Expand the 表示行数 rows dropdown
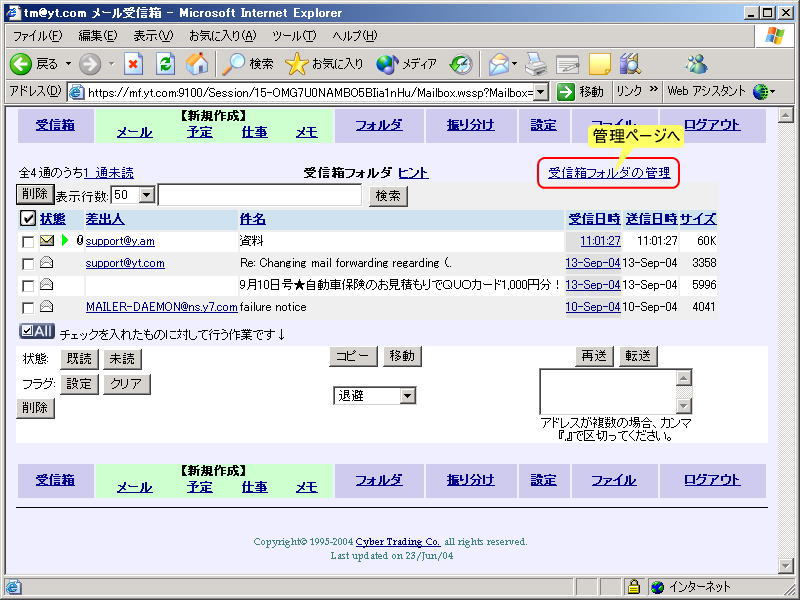The image size is (800, 600). coord(147,195)
